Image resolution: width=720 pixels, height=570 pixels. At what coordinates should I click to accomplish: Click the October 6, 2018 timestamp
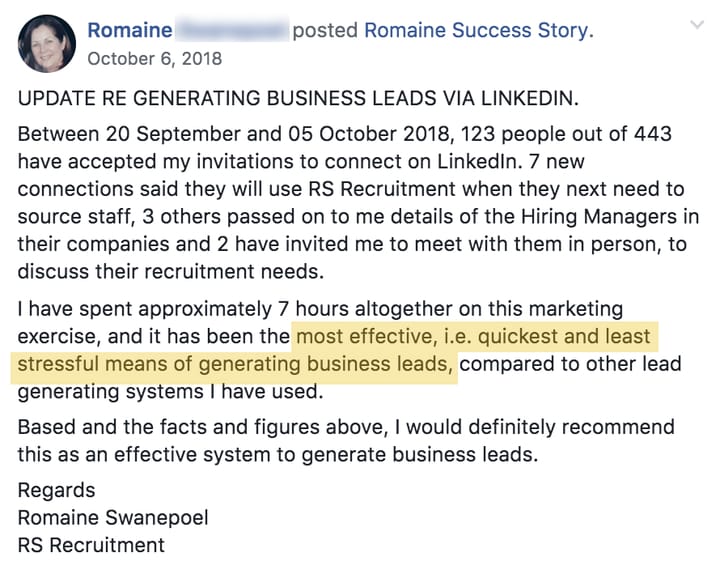154,58
